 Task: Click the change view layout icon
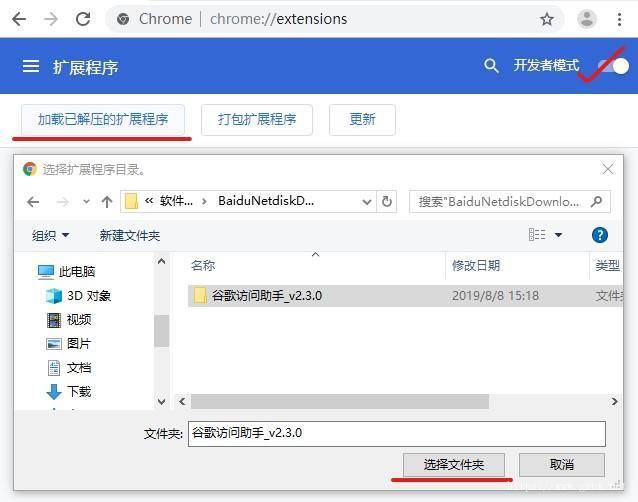537,235
